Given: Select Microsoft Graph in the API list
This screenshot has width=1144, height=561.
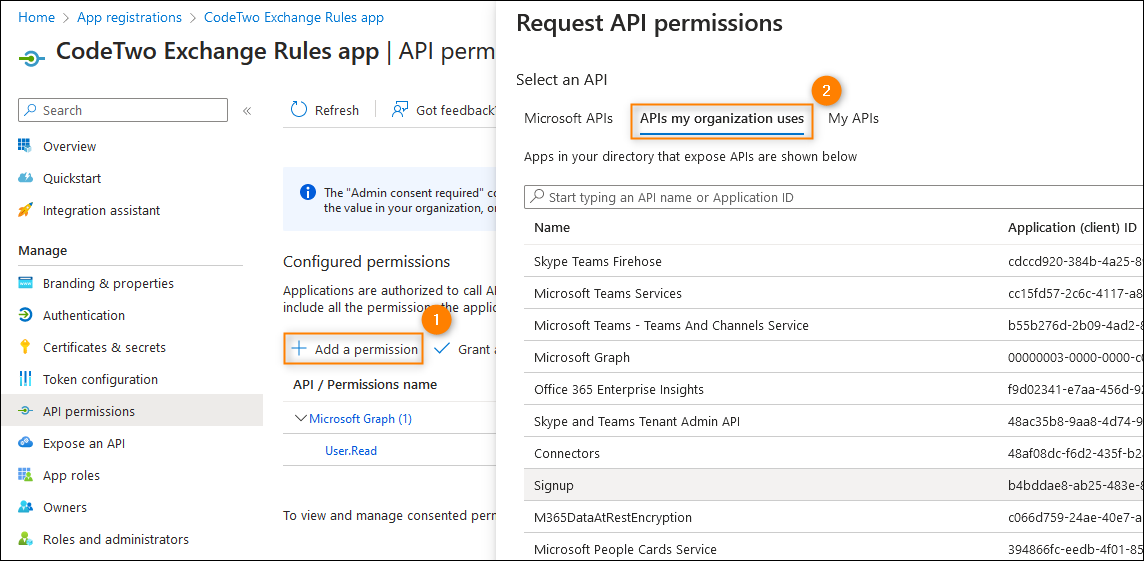Looking at the screenshot, I should 834,357.
